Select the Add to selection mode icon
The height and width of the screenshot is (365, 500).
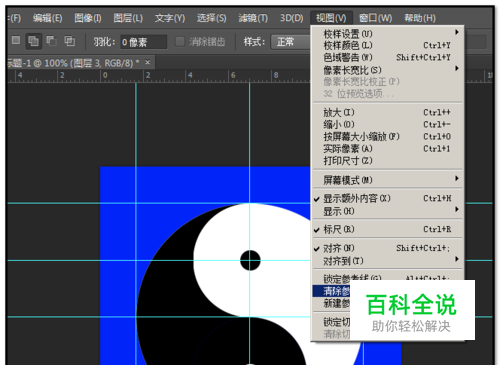point(33,41)
